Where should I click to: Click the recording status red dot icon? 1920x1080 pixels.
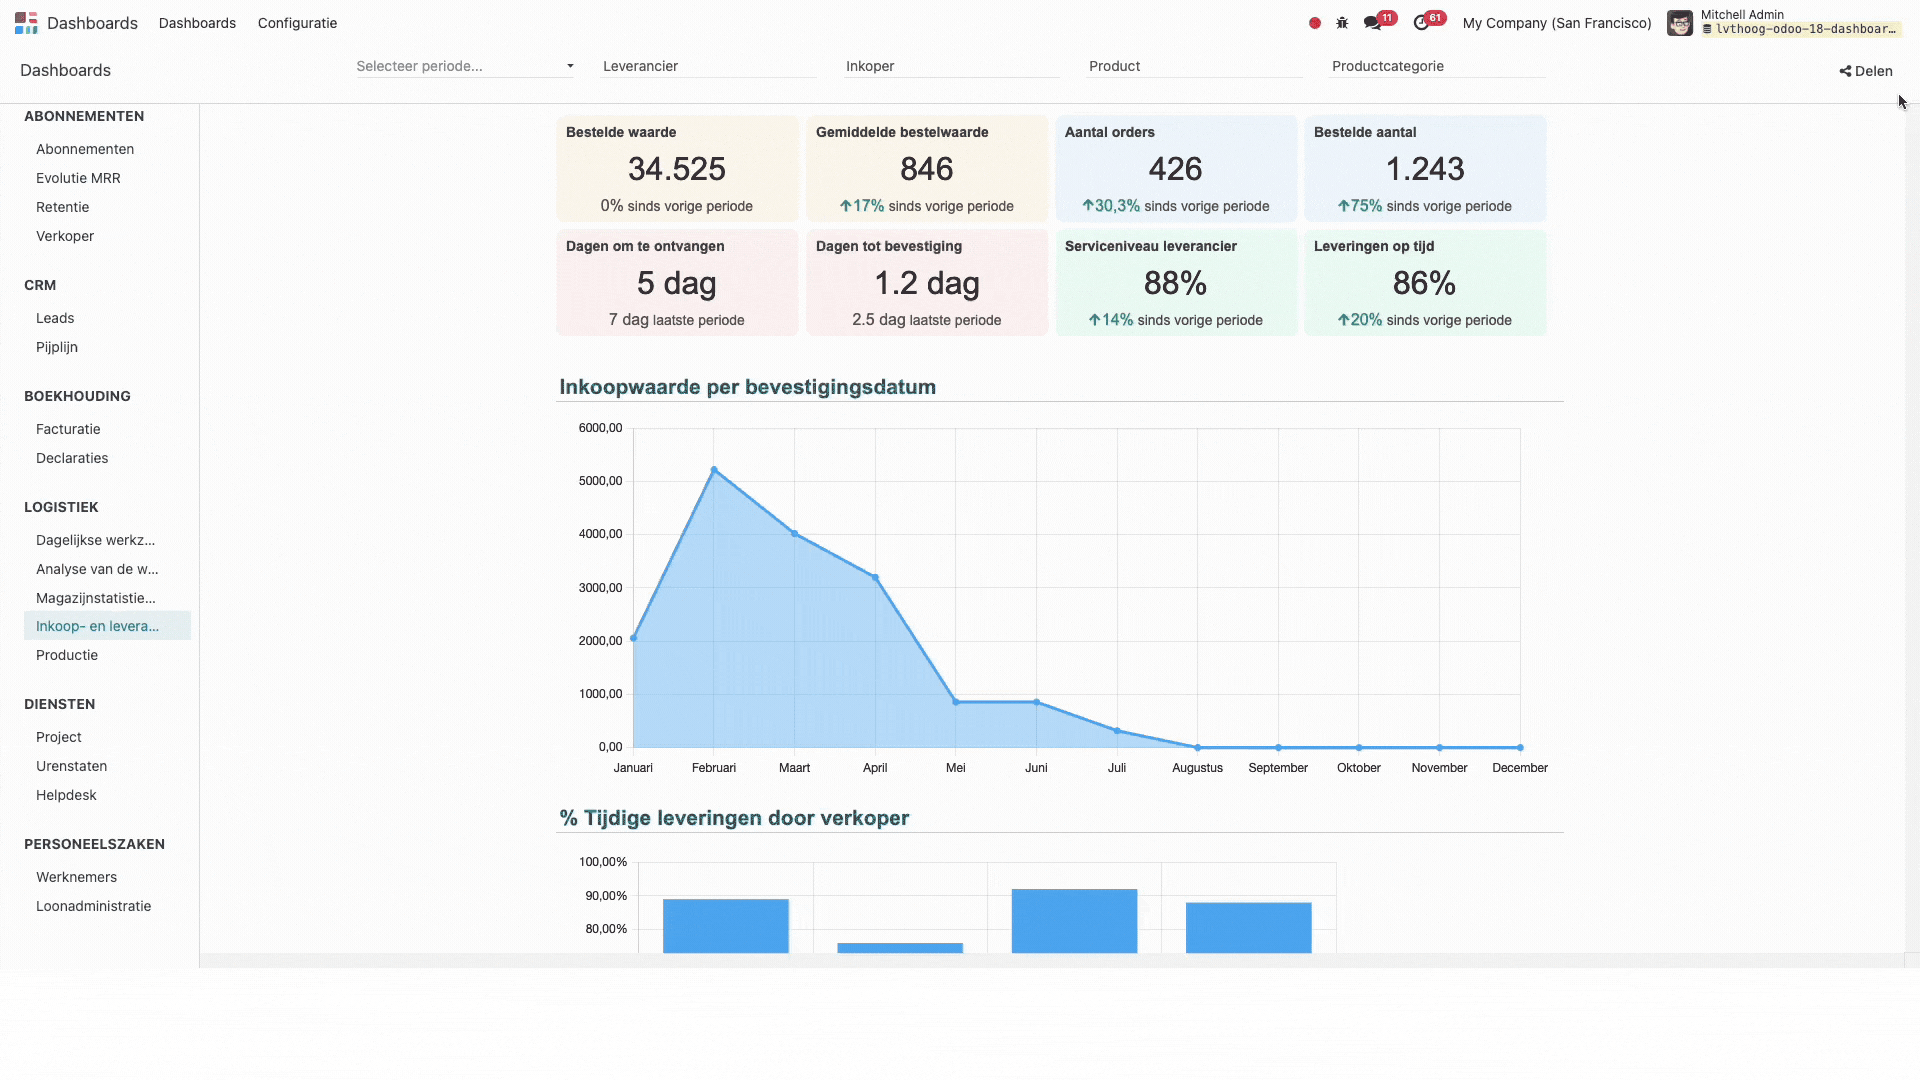click(x=1314, y=22)
